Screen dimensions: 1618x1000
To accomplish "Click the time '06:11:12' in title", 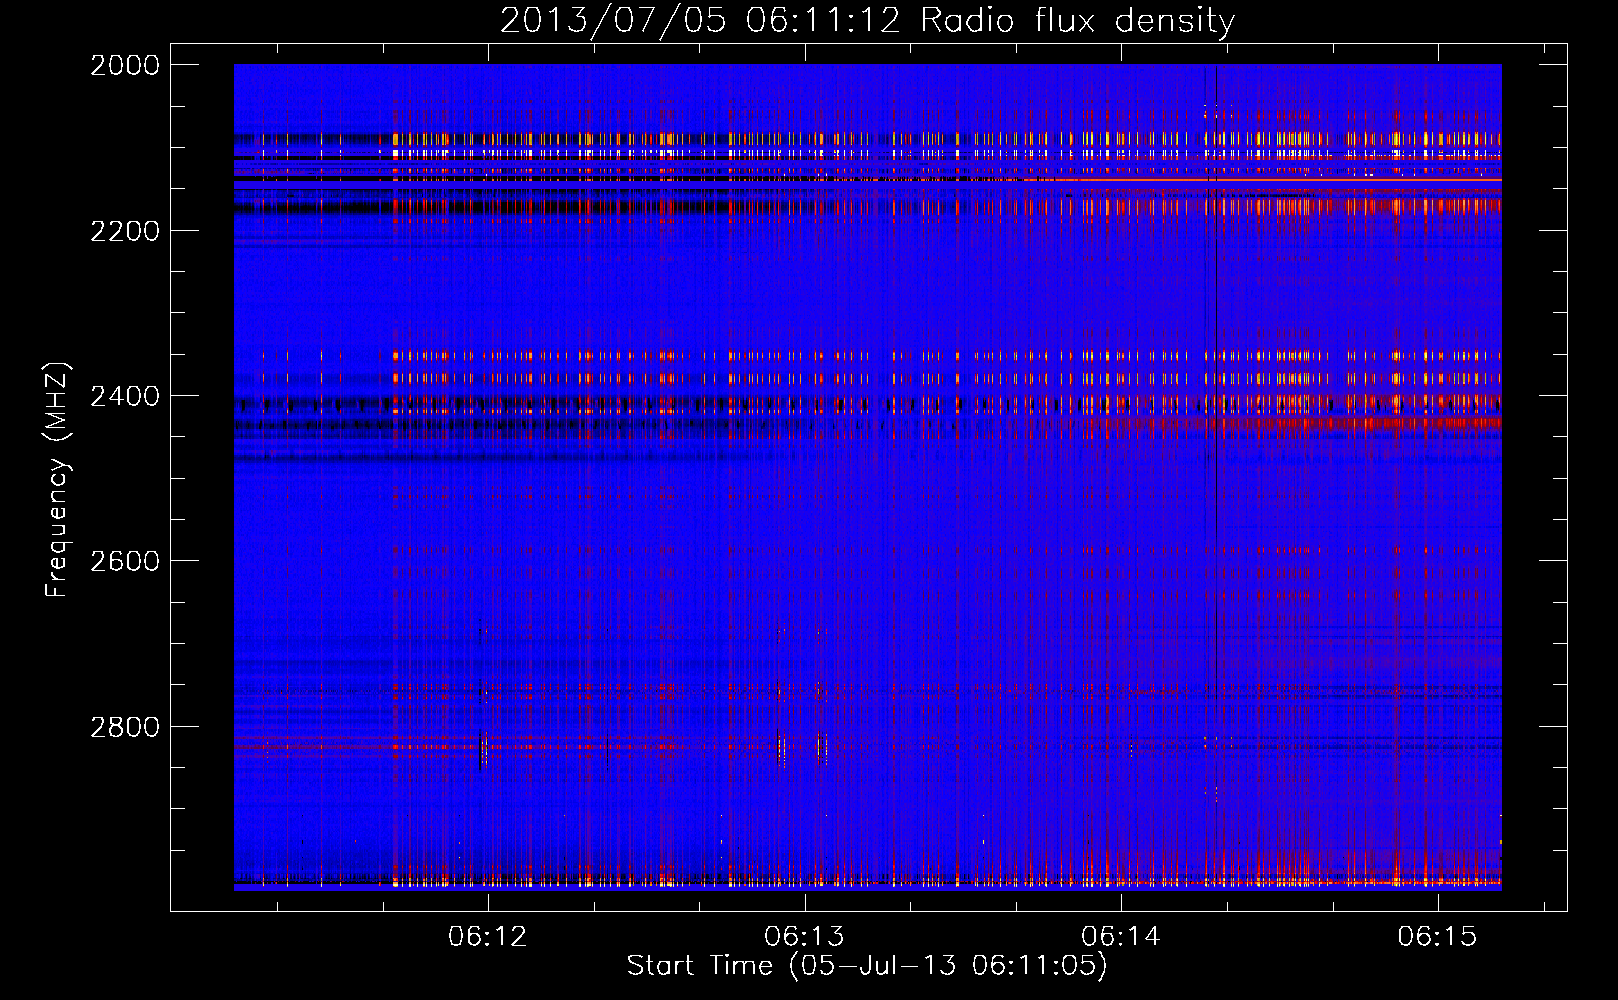I will click(x=823, y=21).
